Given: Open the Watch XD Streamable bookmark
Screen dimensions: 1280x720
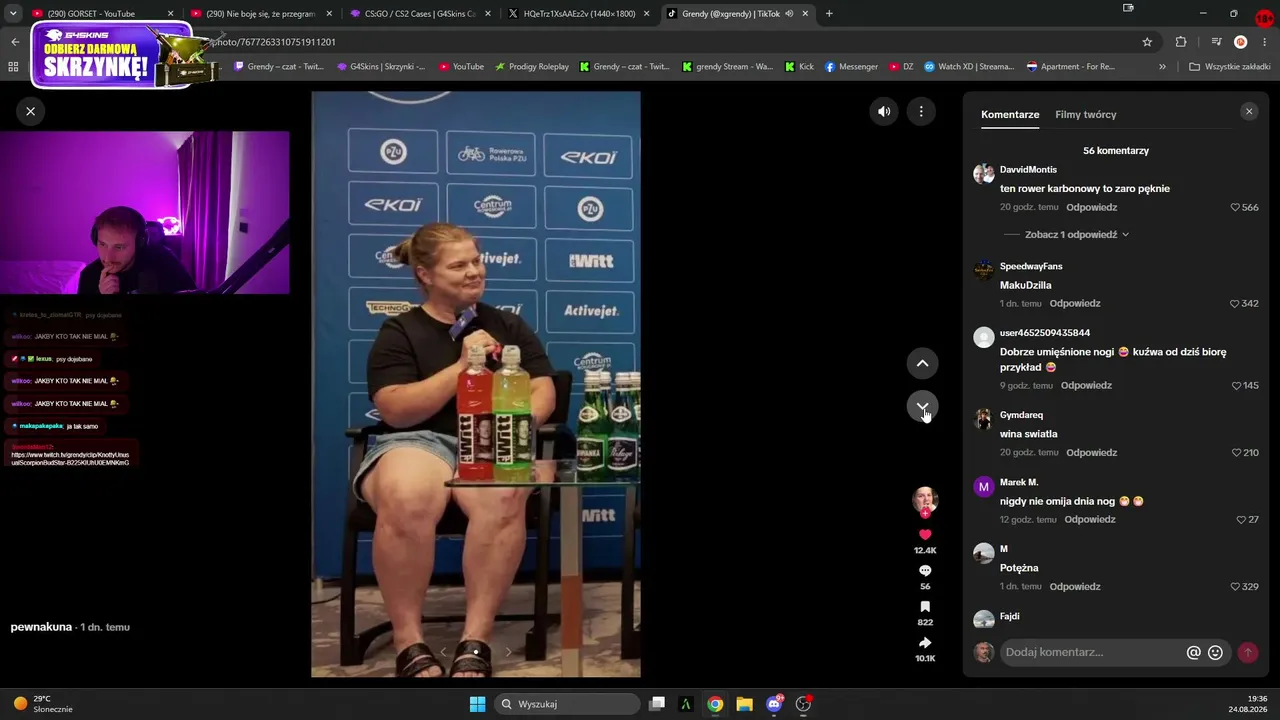Looking at the screenshot, I should tap(969, 67).
